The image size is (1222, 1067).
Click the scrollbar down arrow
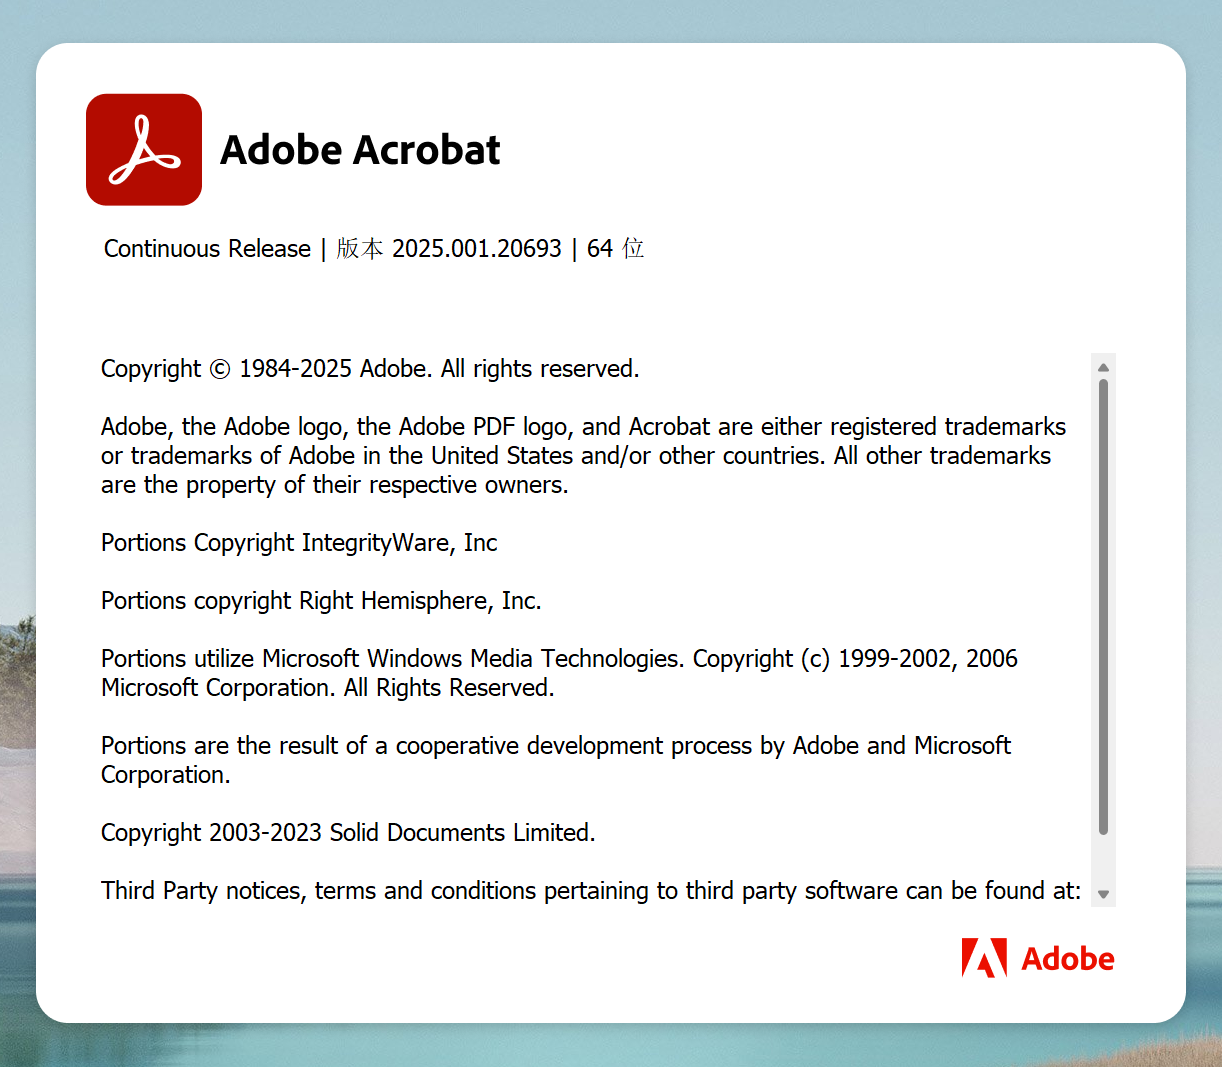(1103, 894)
